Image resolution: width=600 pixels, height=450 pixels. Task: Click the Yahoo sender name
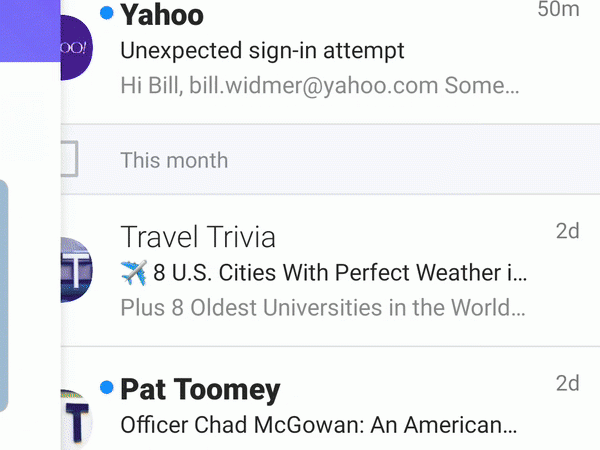pyautogui.click(x=162, y=15)
